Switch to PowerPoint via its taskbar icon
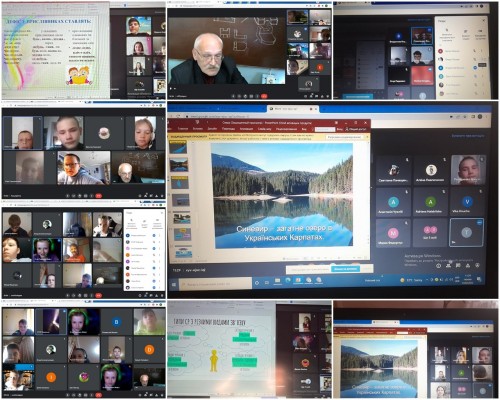This screenshot has width=500, height=400. click(x=298, y=280)
